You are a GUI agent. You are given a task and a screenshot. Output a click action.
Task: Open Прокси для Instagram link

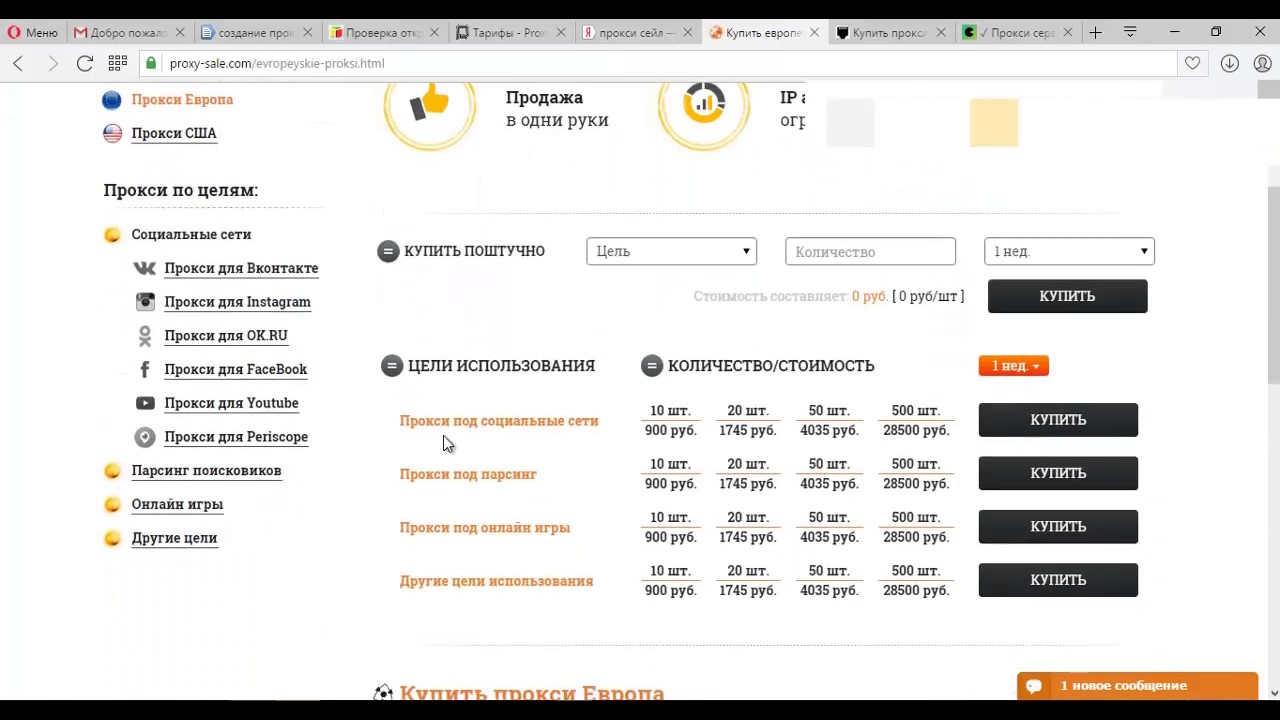(237, 302)
